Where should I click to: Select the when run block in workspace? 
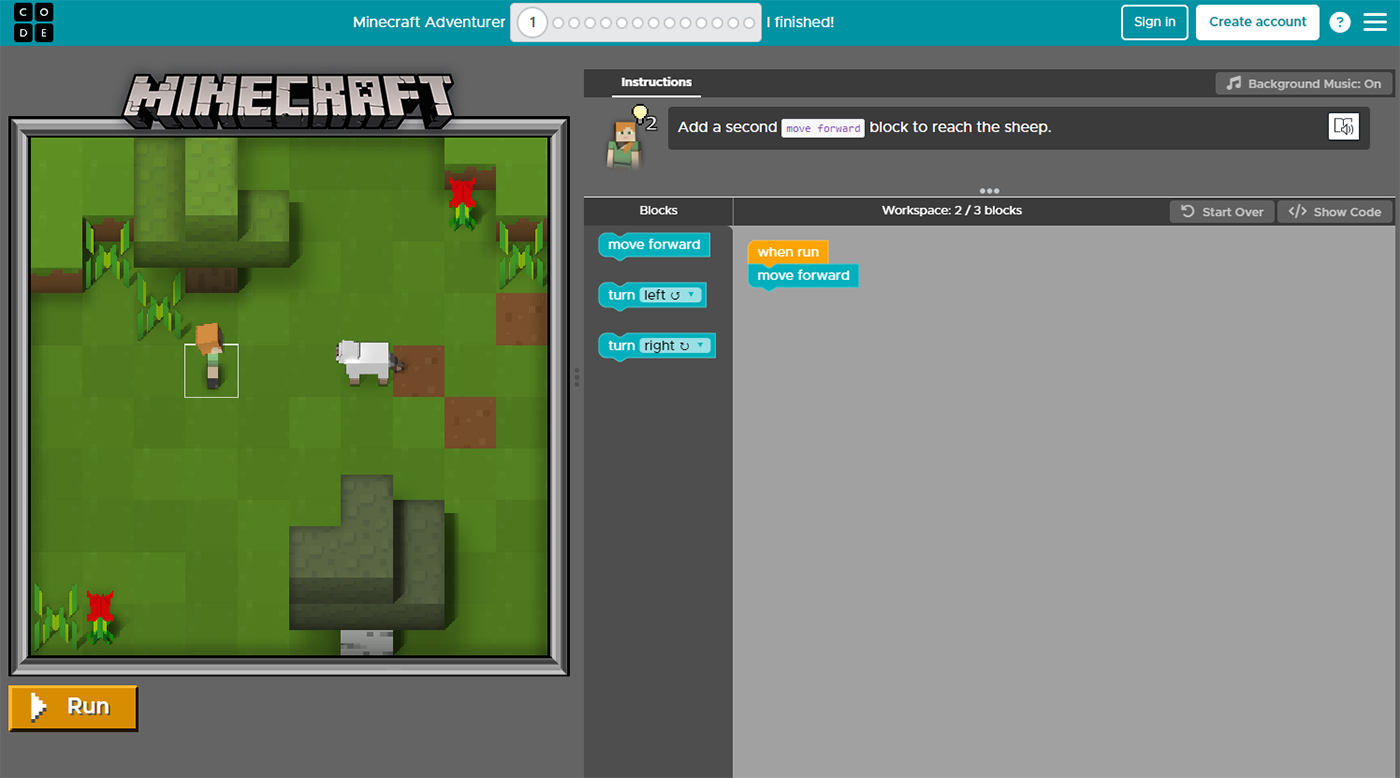click(x=787, y=252)
